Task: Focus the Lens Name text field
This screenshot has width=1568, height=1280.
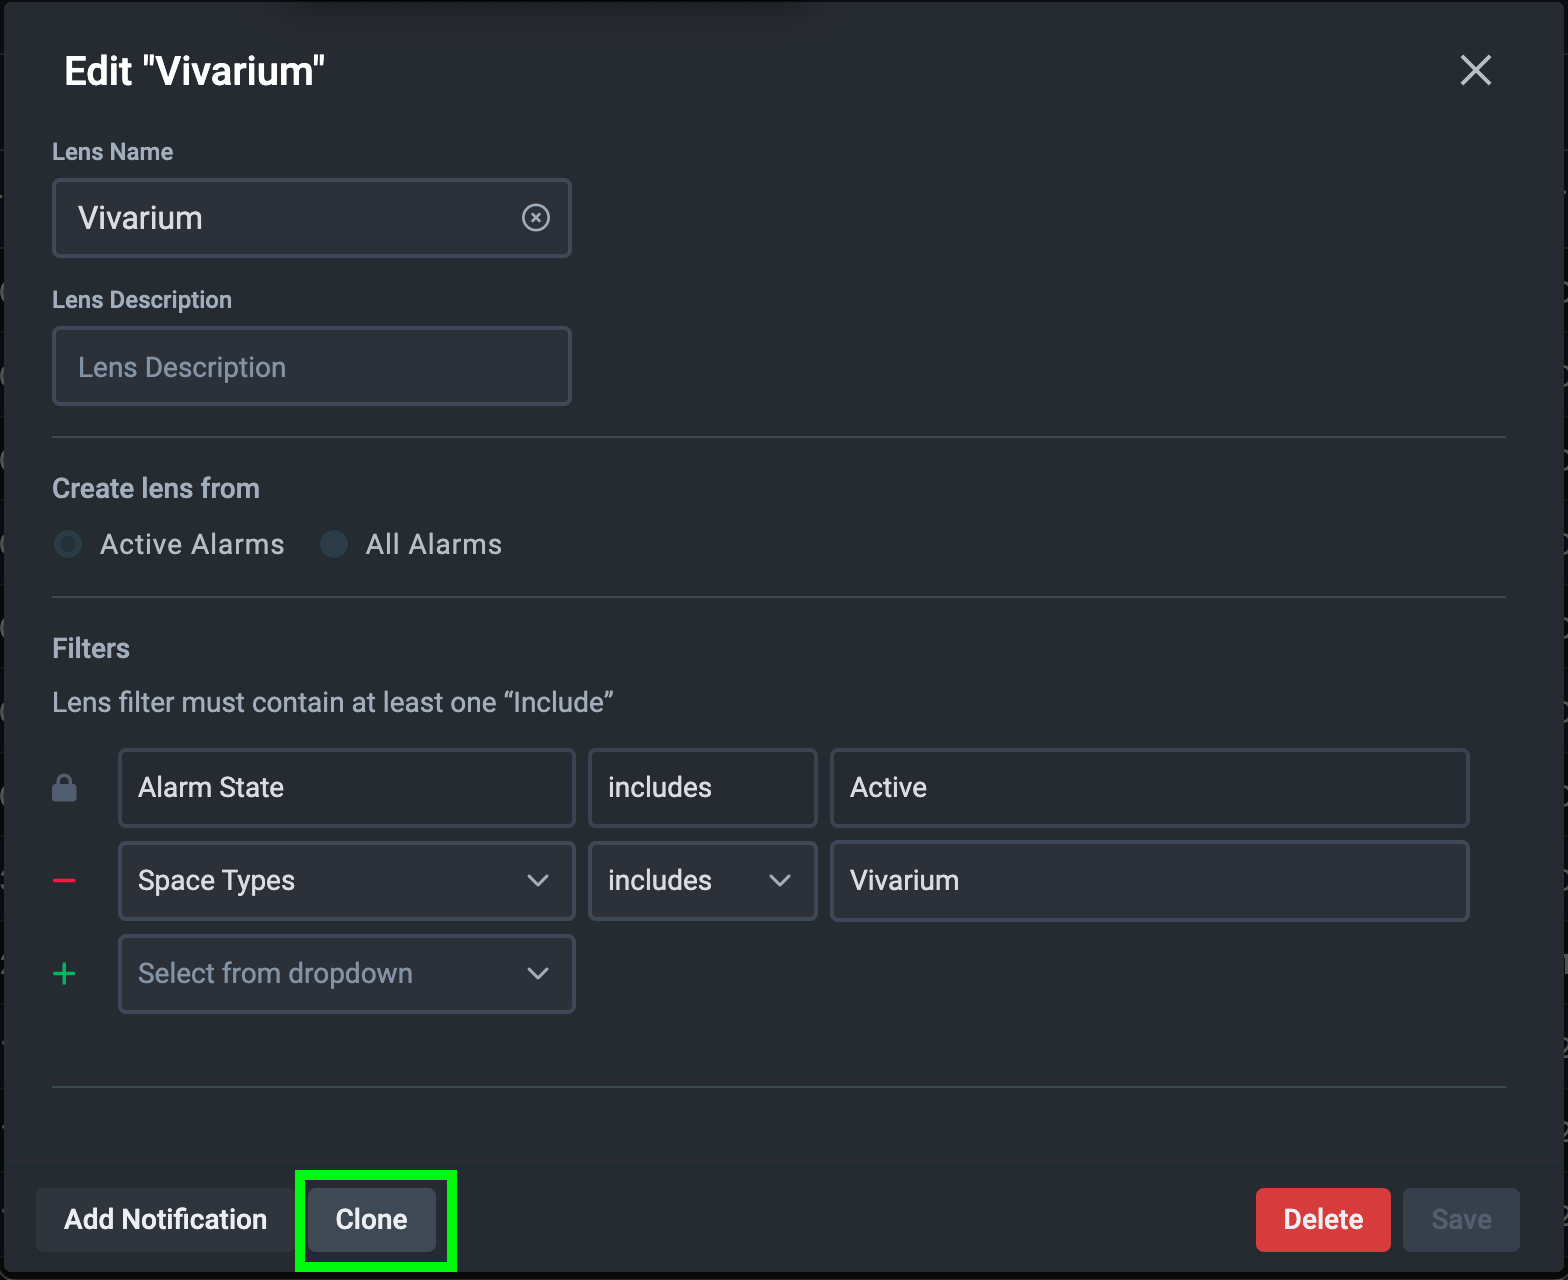Action: coord(290,218)
